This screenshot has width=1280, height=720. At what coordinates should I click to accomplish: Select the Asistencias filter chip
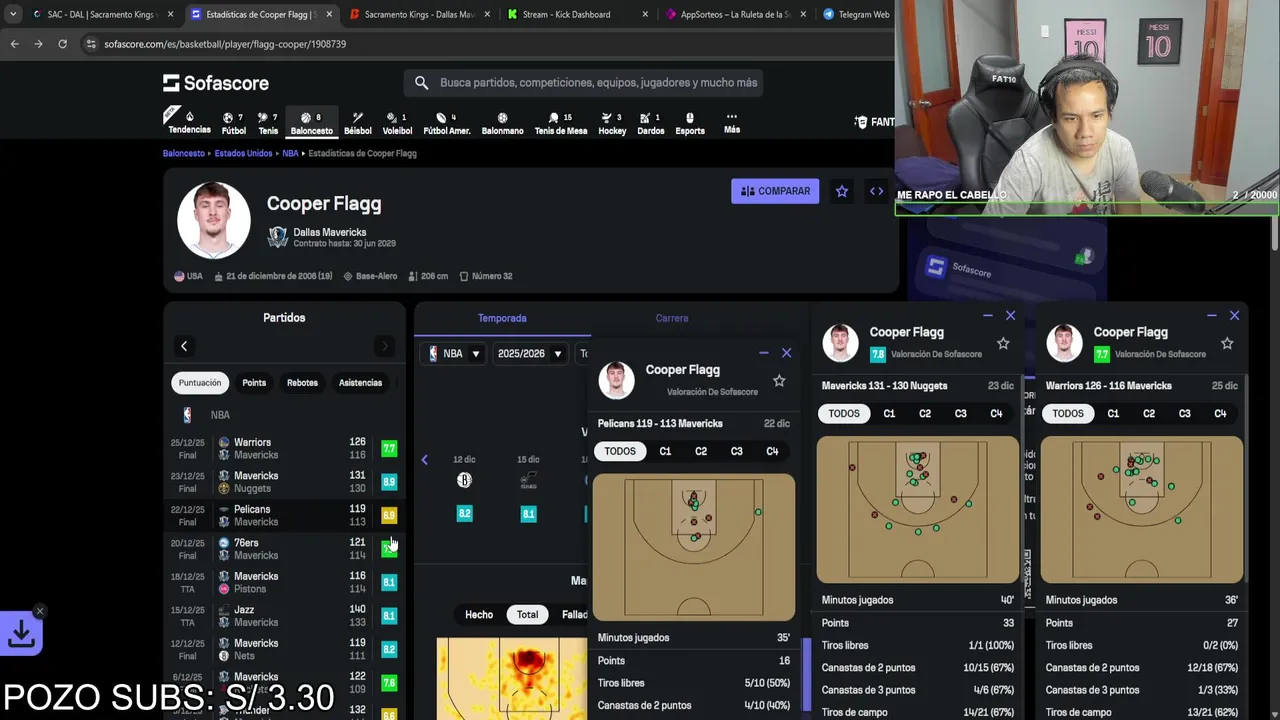tap(360, 383)
